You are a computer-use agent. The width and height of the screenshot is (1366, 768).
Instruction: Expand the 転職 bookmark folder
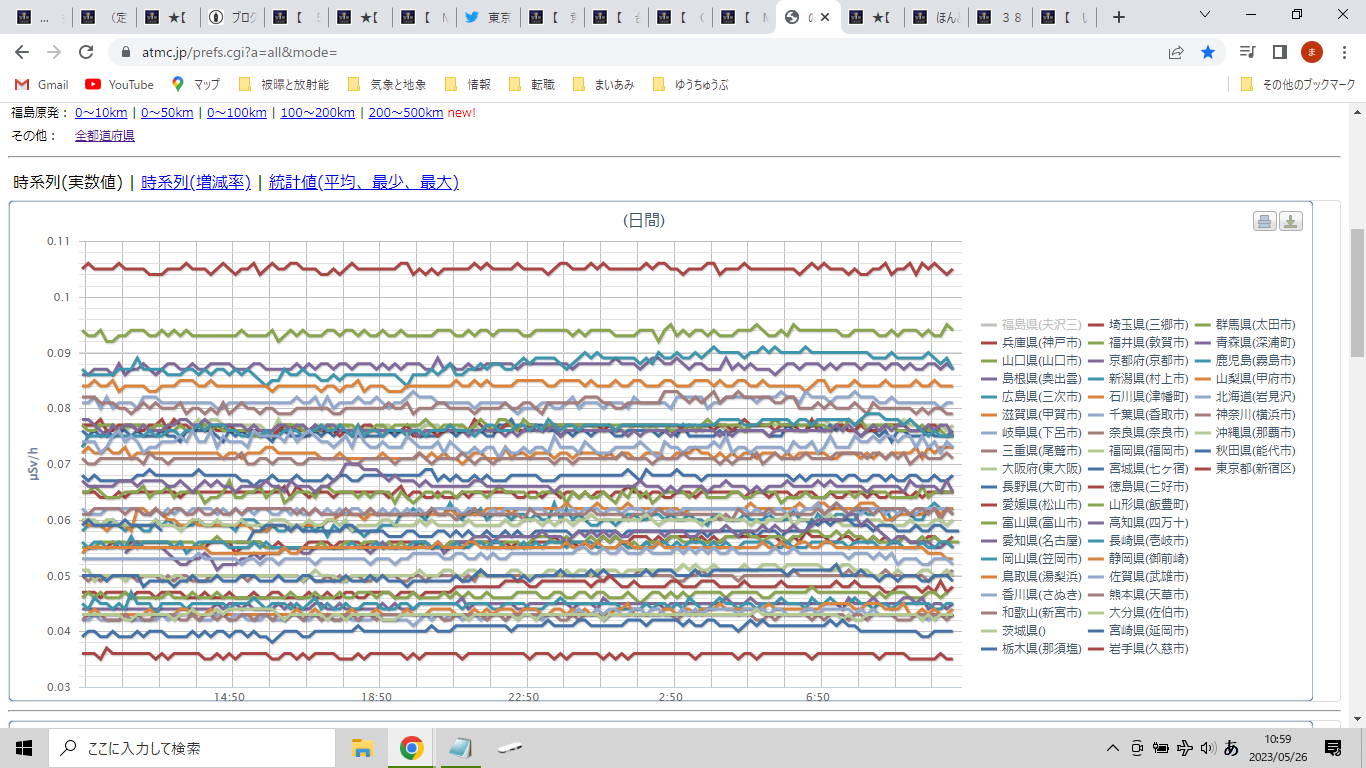click(532, 85)
